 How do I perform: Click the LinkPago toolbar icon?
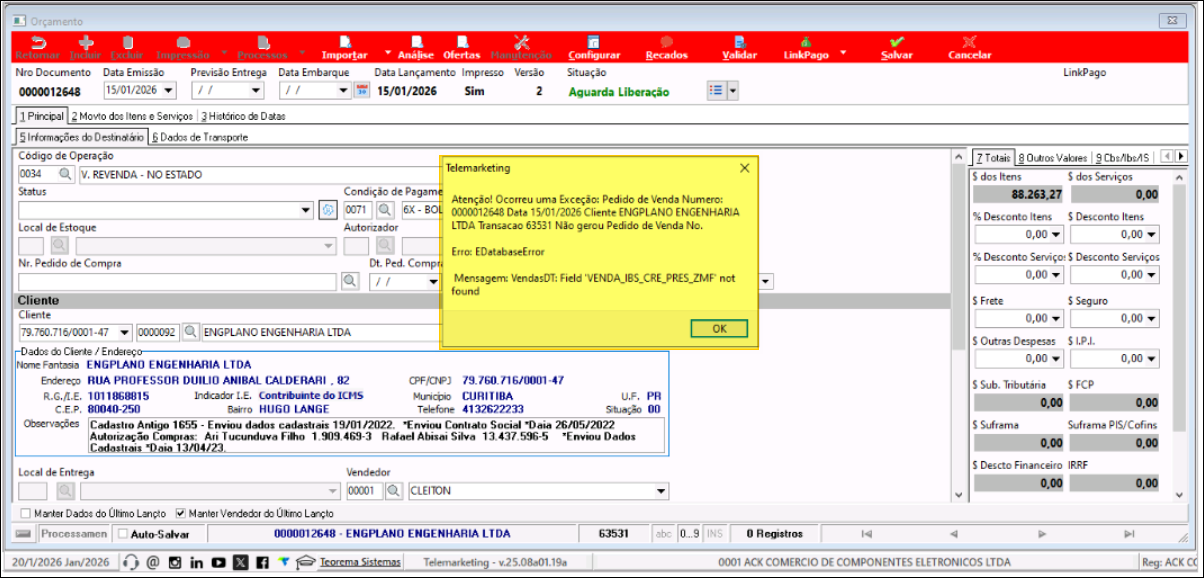pyautogui.click(x=806, y=47)
